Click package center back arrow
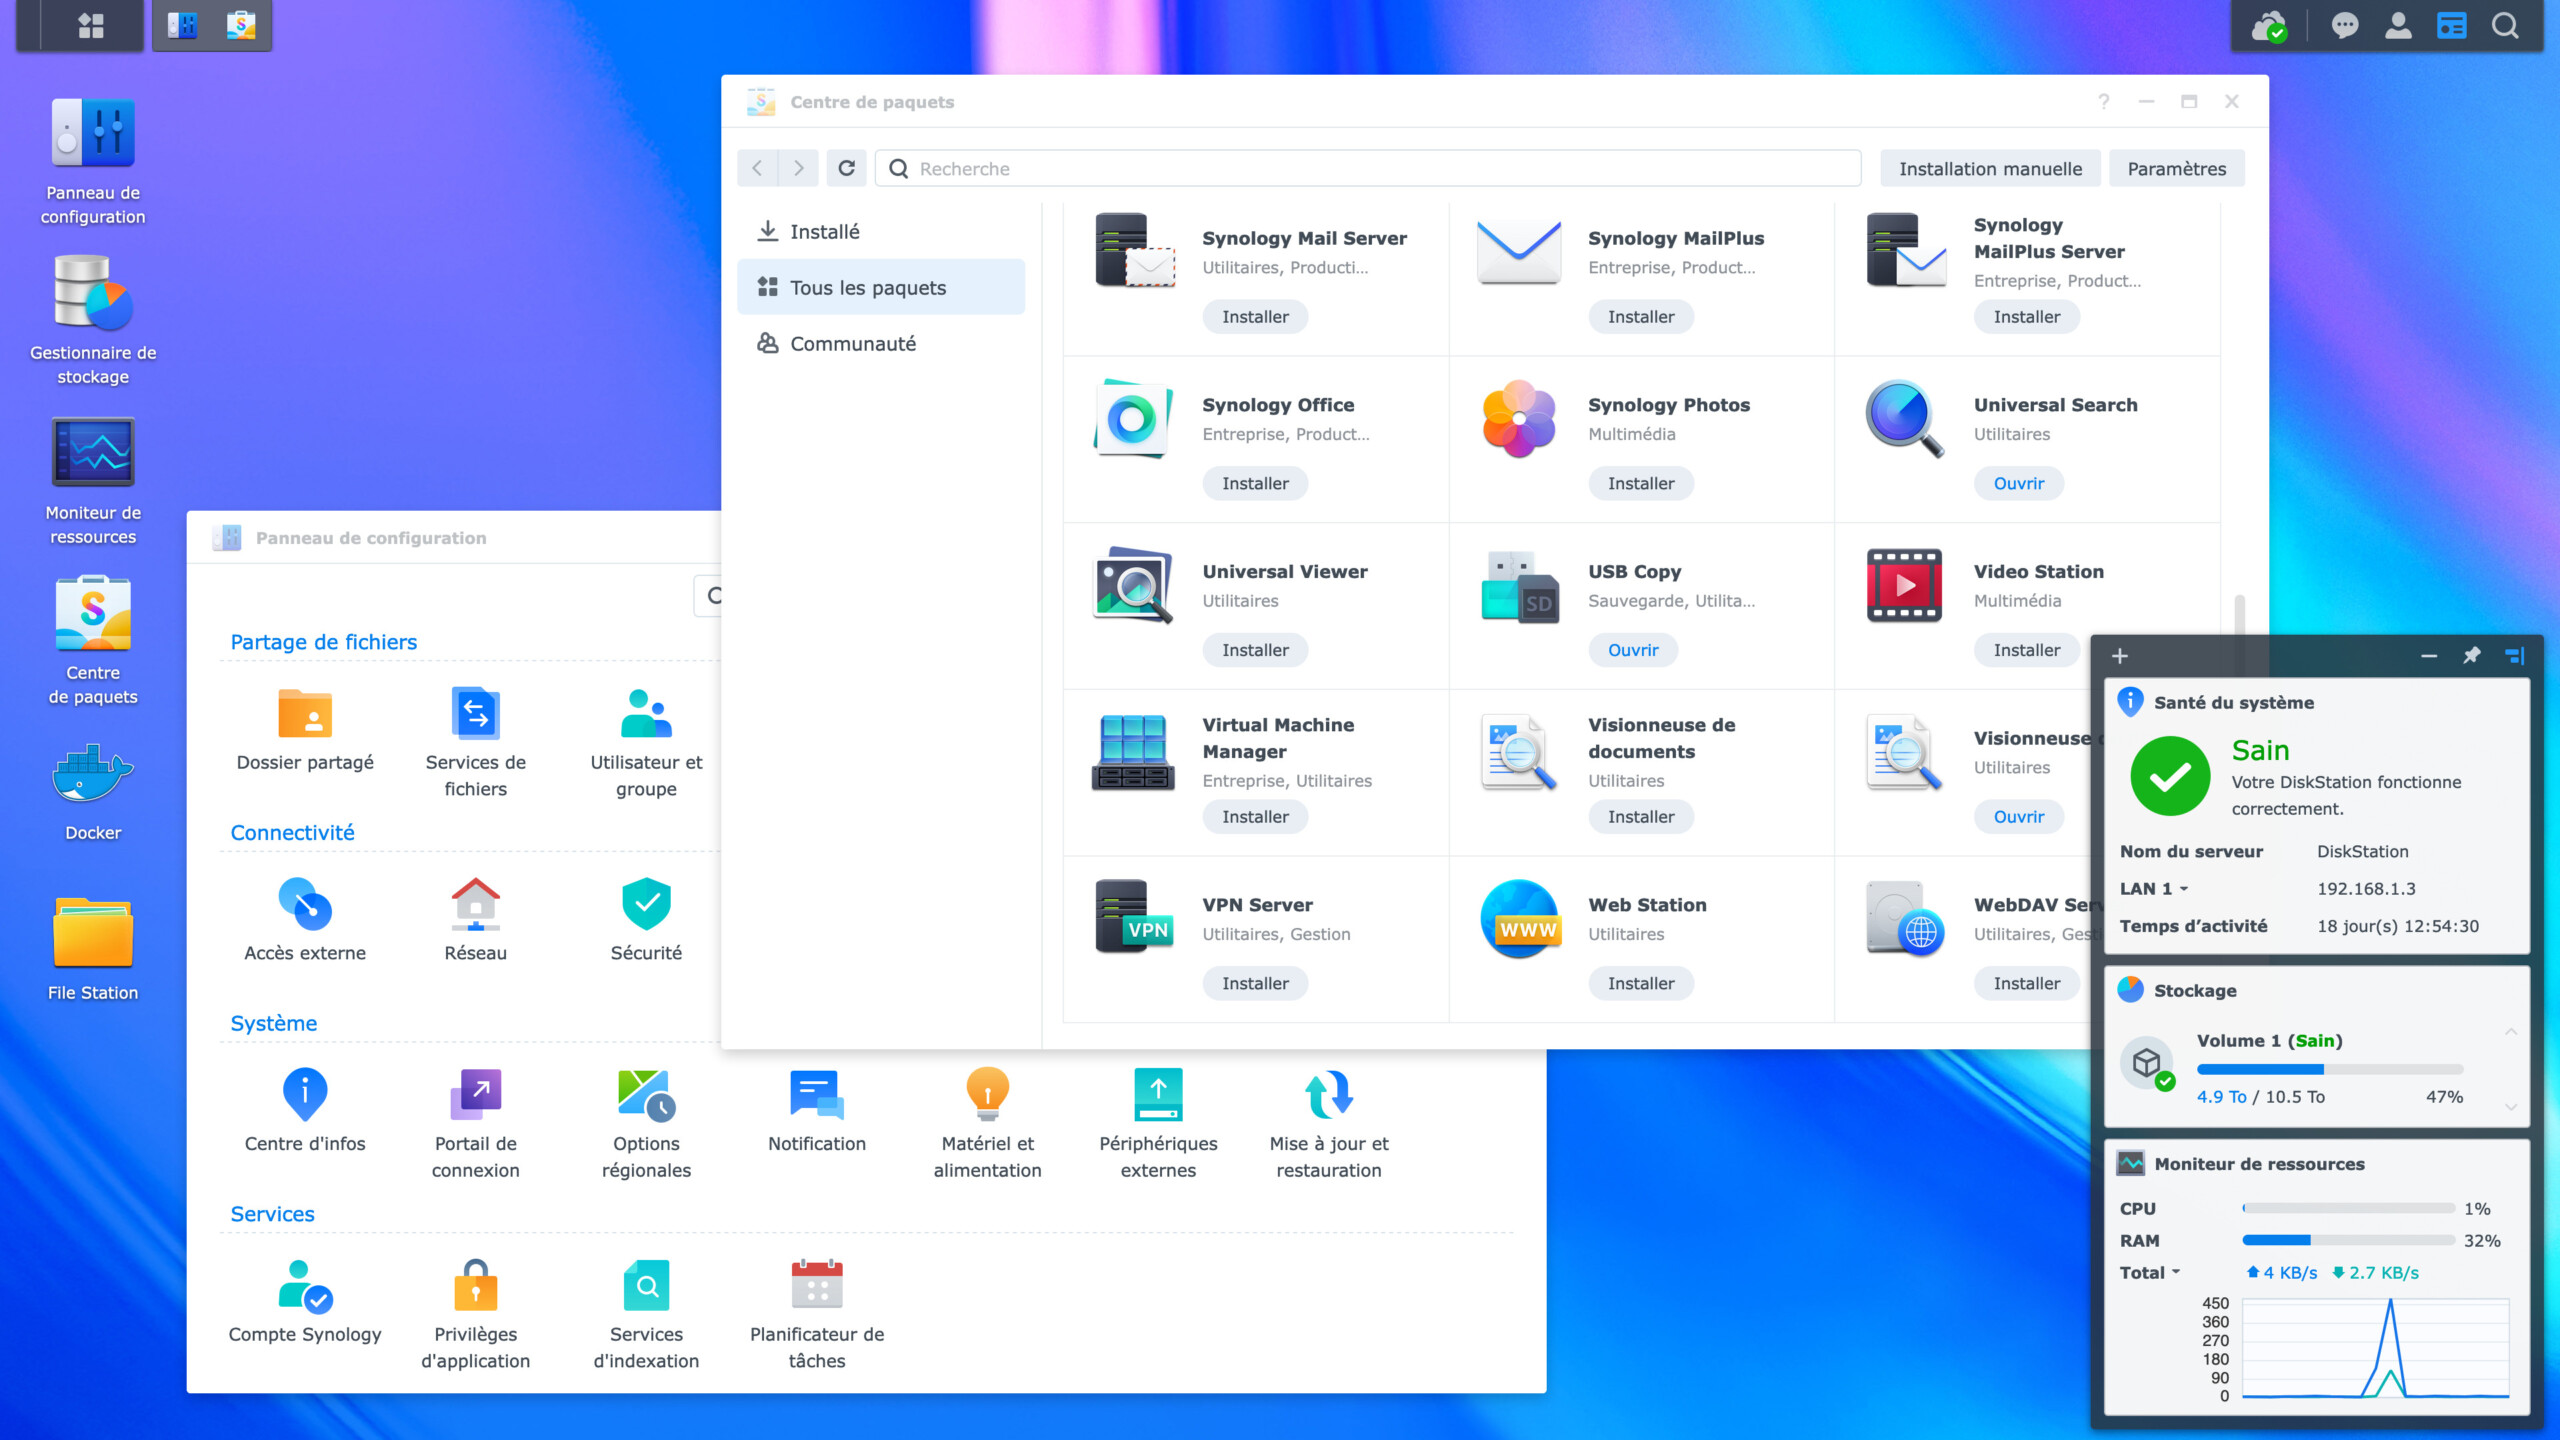 (757, 168)
